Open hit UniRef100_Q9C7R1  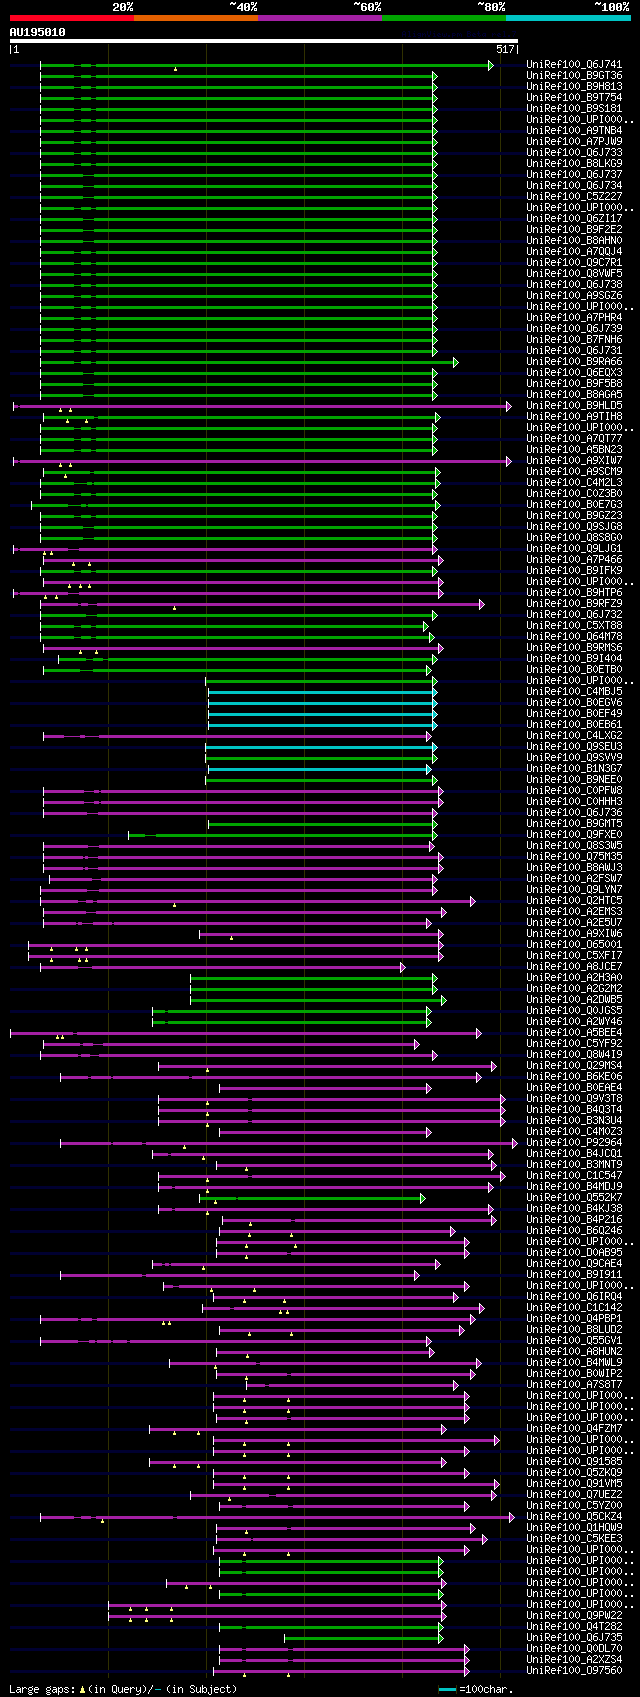574,263
